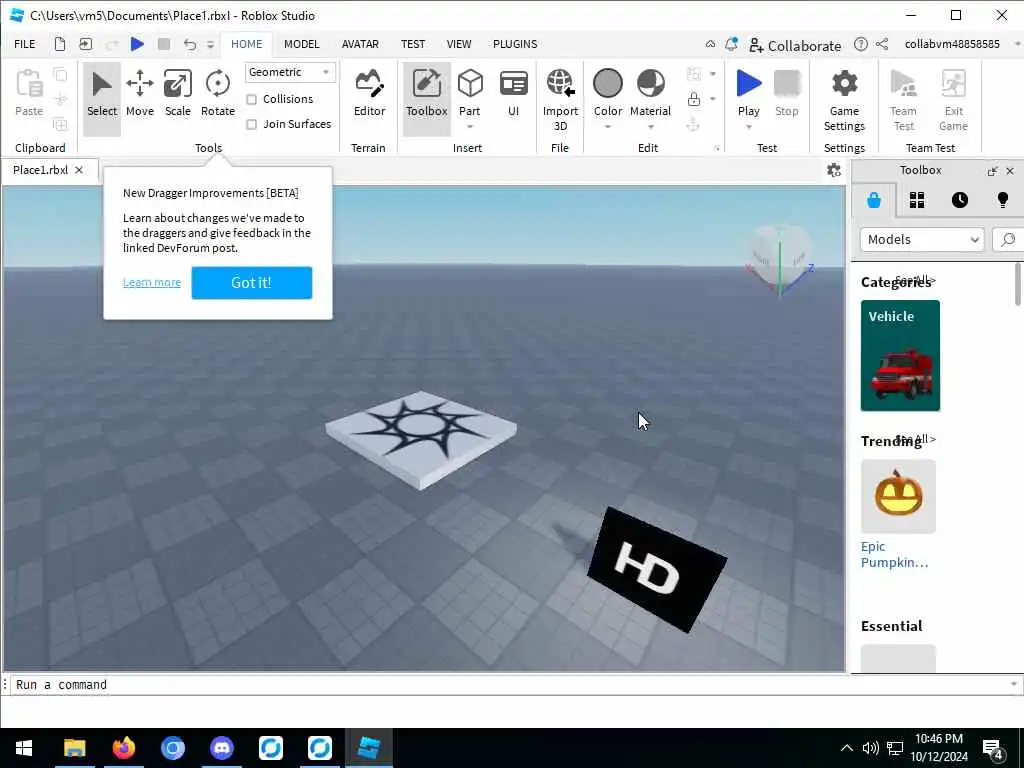
Task: Launch Firefox from taskbar
Action: tap(123, 748)
